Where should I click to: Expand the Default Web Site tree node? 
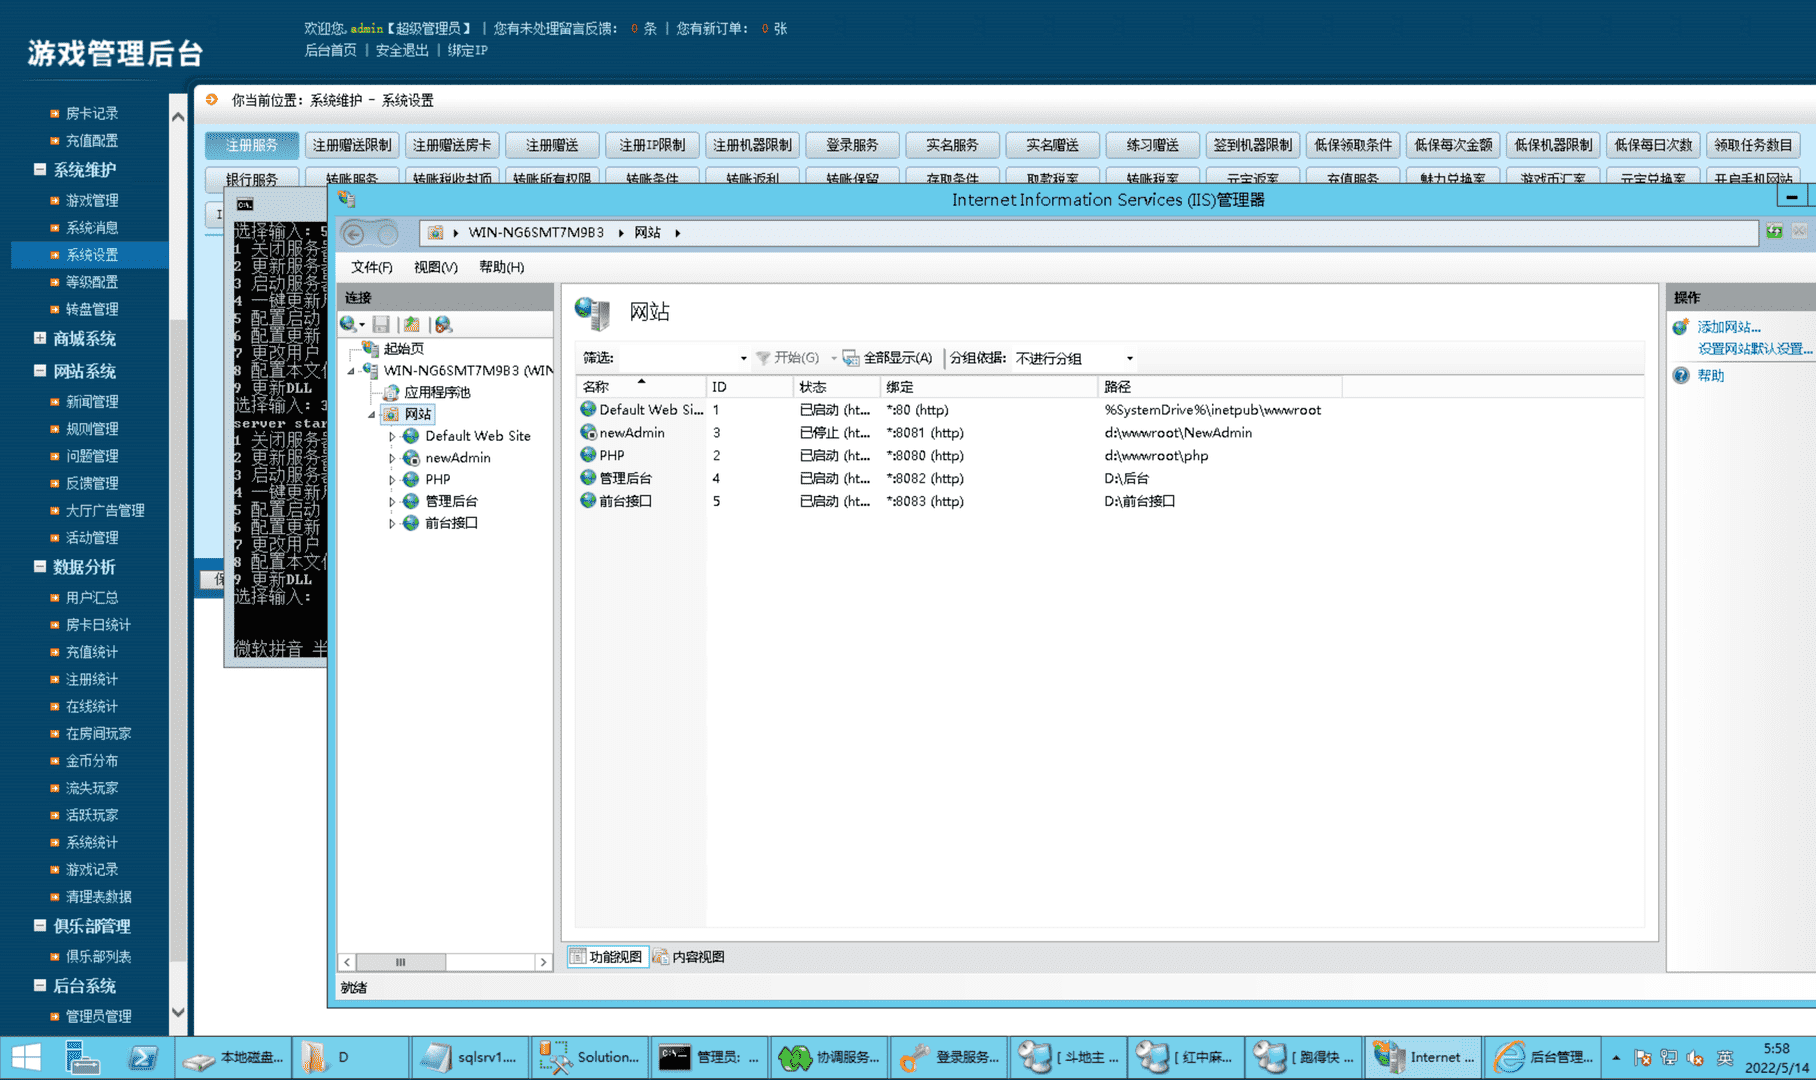tap(392, 437)
